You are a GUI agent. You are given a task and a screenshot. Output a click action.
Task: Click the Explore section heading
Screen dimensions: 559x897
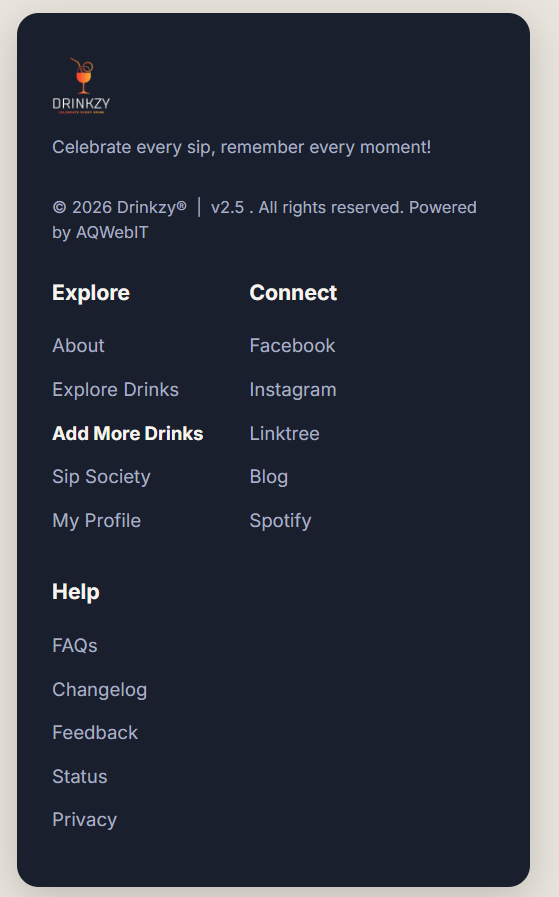click(91, 293)
